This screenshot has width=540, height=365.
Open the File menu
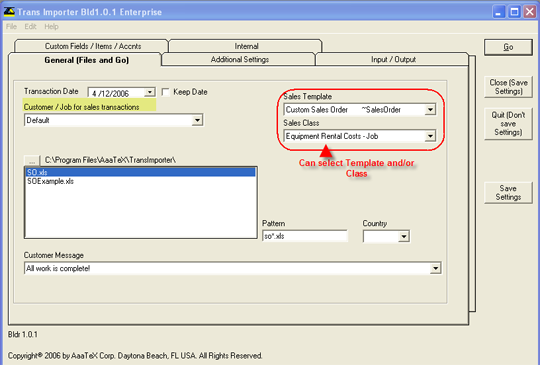pyautogui.click(x=11, y=27)
